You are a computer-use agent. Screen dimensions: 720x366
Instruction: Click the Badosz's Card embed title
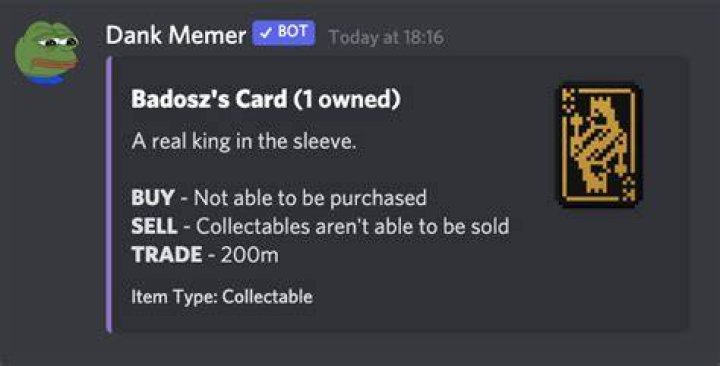265,99
